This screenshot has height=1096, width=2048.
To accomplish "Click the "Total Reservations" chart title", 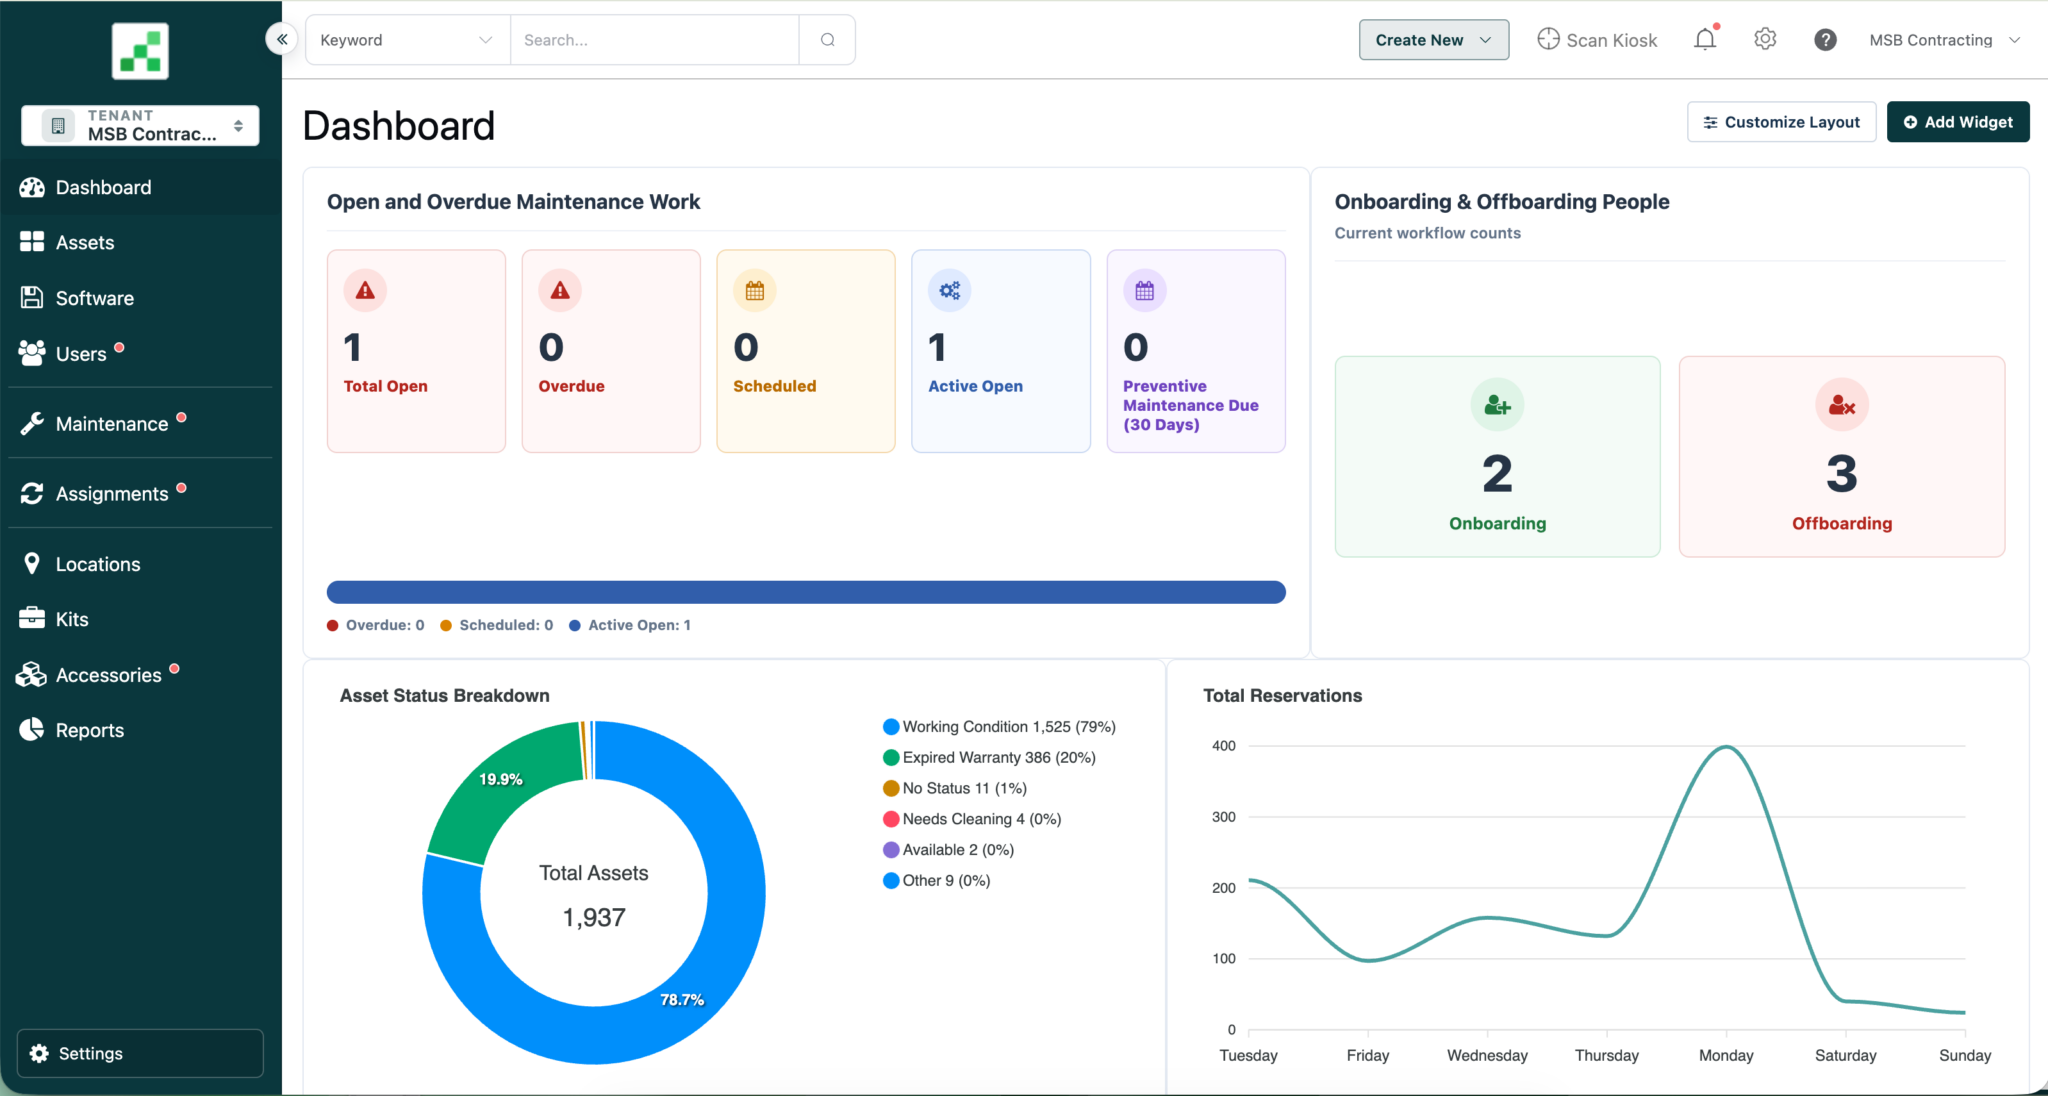I will pos(1282,695).
